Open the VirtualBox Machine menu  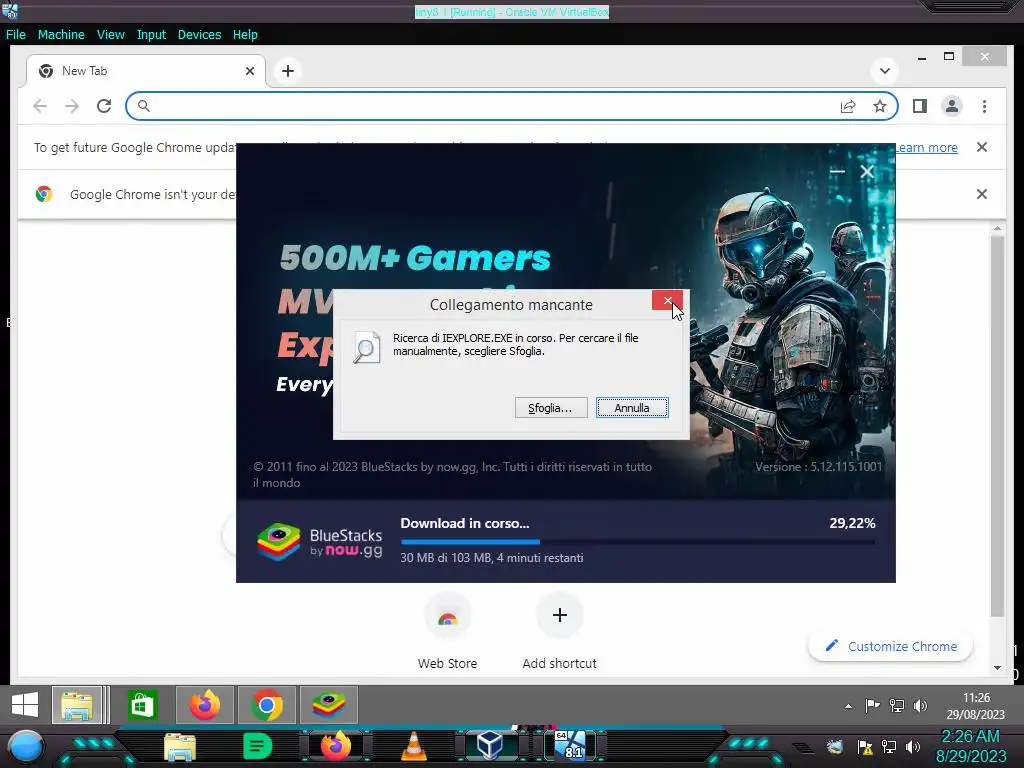click(61, 35)
